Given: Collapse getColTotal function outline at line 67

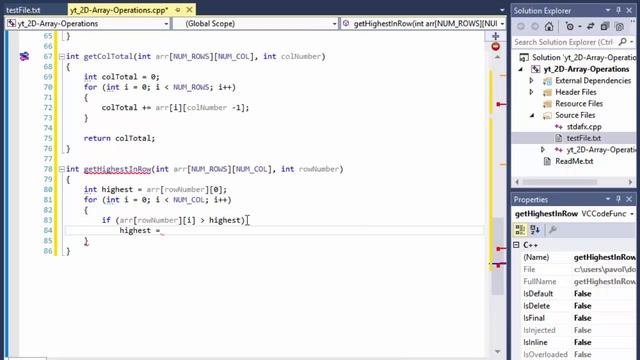Looking at the screenshot, I should tap(61, 56).
